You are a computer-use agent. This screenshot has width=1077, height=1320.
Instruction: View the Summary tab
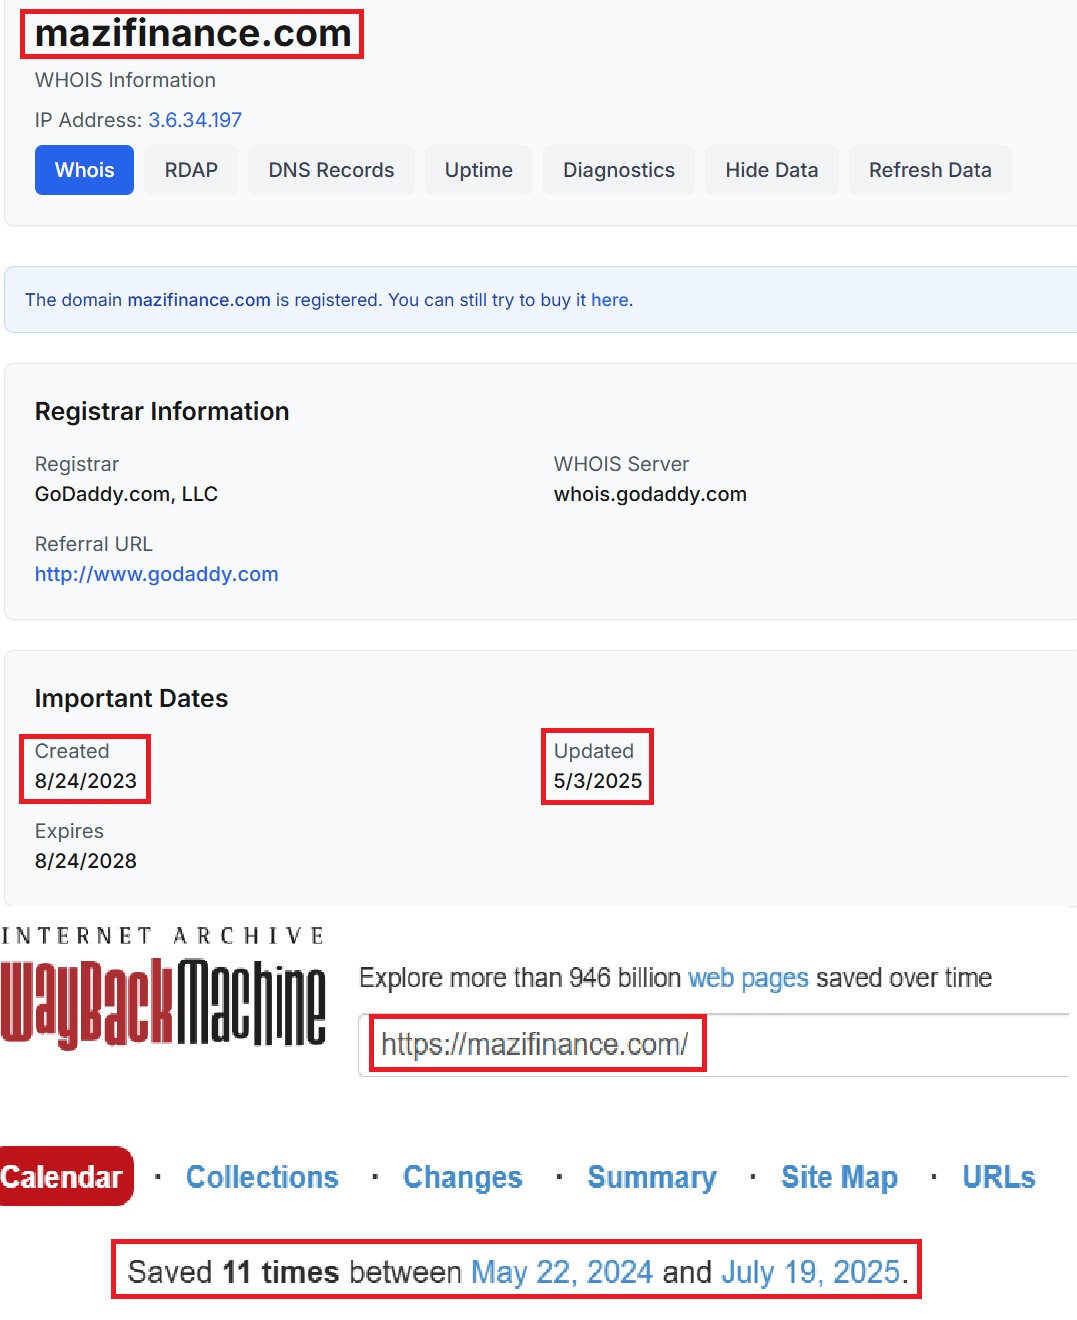pyautogui.click(x=651, y=1177)
